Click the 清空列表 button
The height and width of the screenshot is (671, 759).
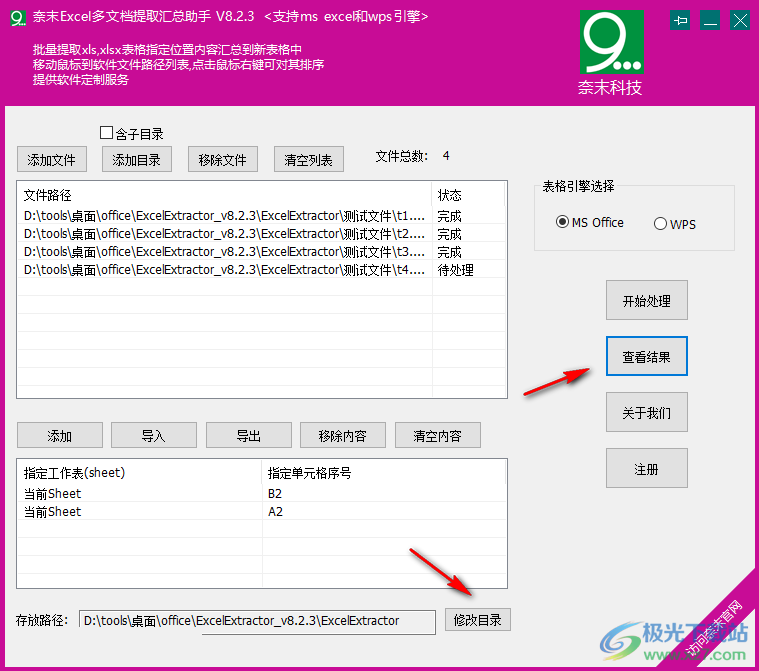[309, 159]
